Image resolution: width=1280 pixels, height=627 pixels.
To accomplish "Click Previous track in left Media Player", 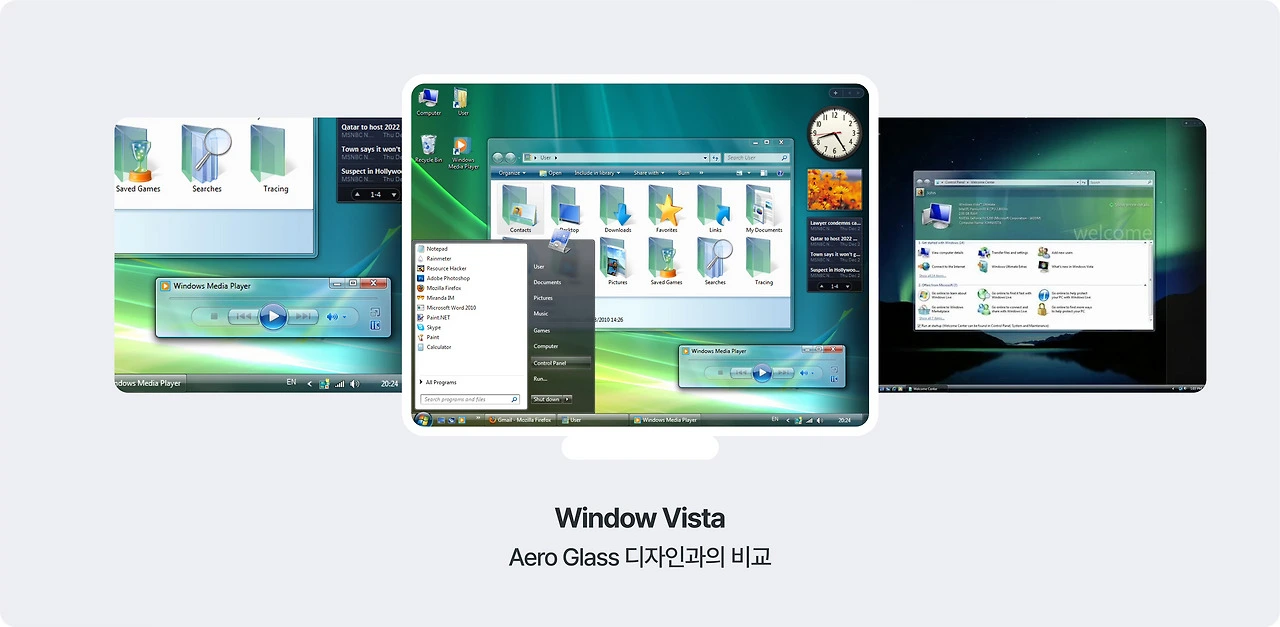I will [x=244, y=316].
